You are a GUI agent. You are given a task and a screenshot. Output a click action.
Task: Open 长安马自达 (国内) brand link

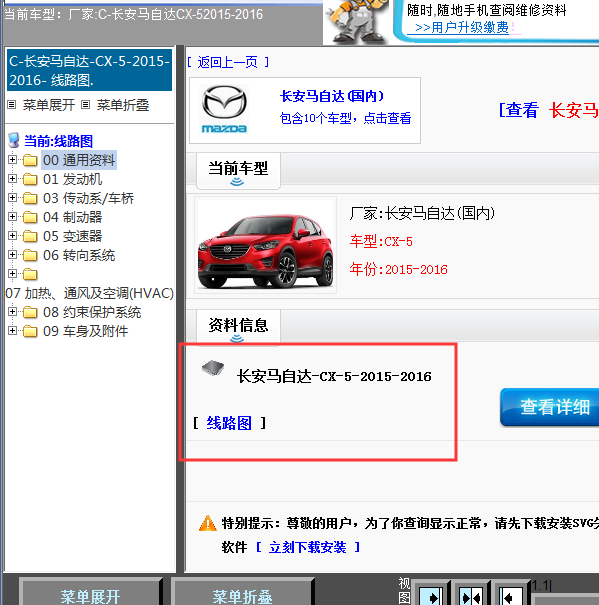[x=332, y=96]
